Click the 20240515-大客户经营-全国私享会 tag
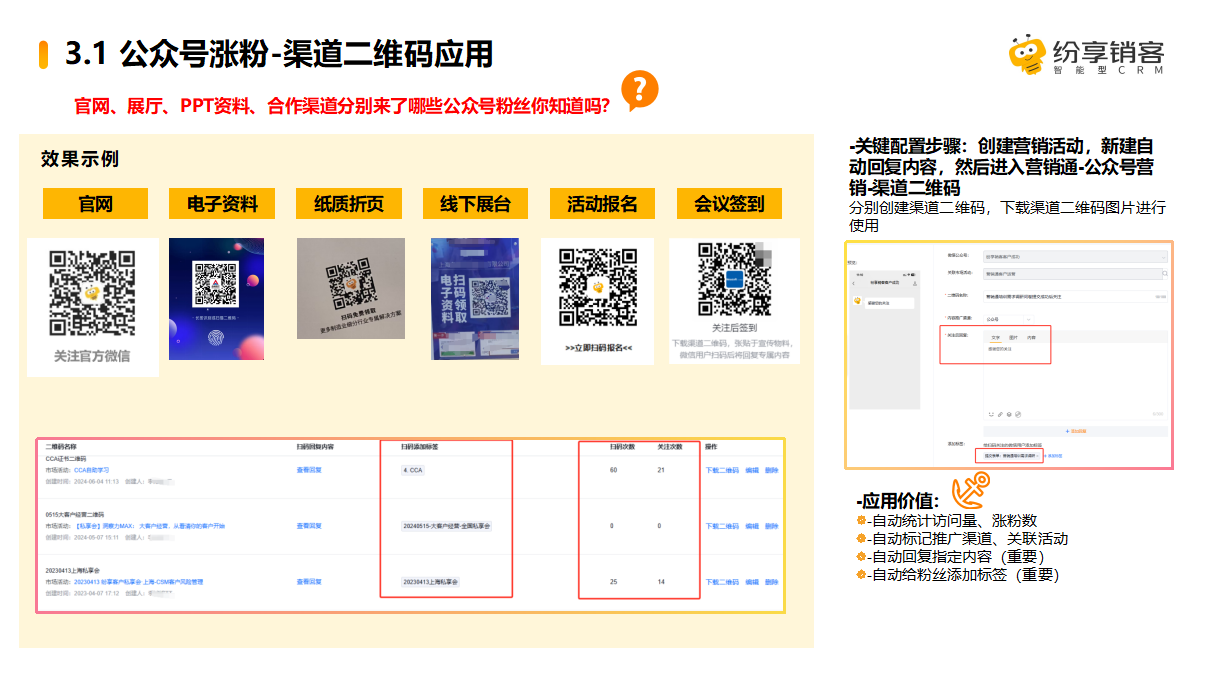This screenshot has width=1206, height=678. [x=447, y=525]
